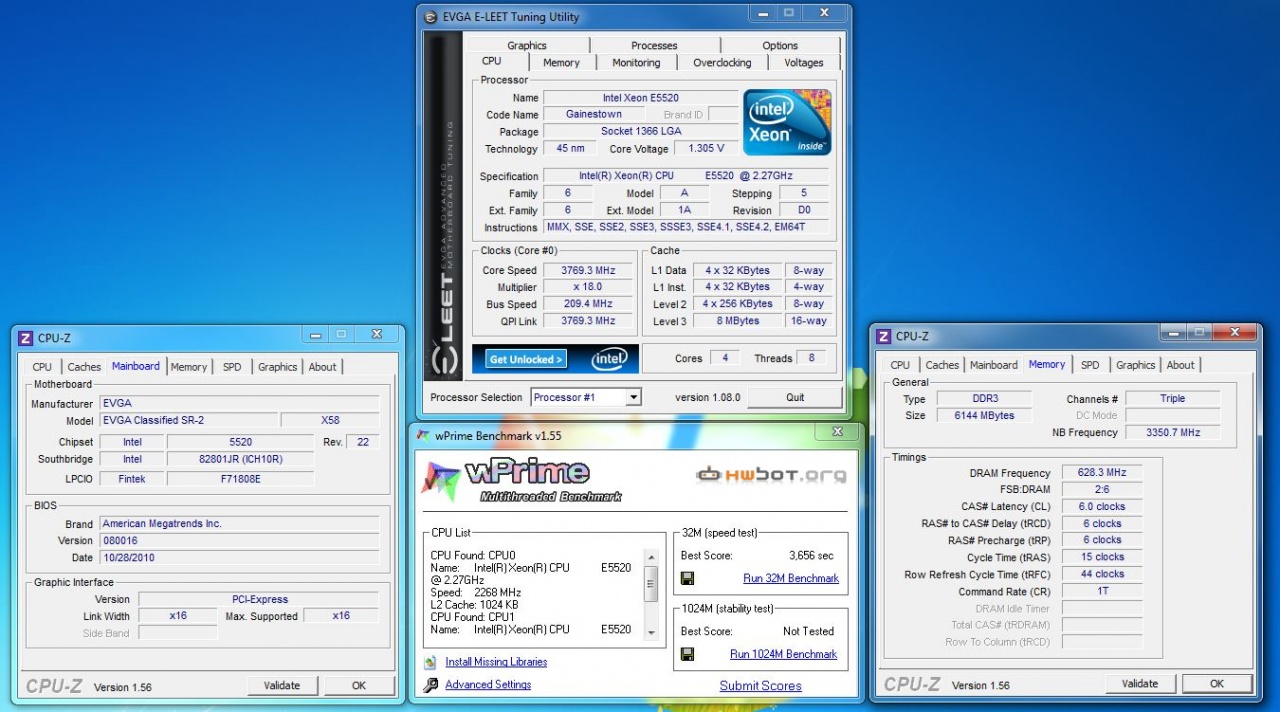Click OK in CPU-Z Memory window

(1217, 684)
